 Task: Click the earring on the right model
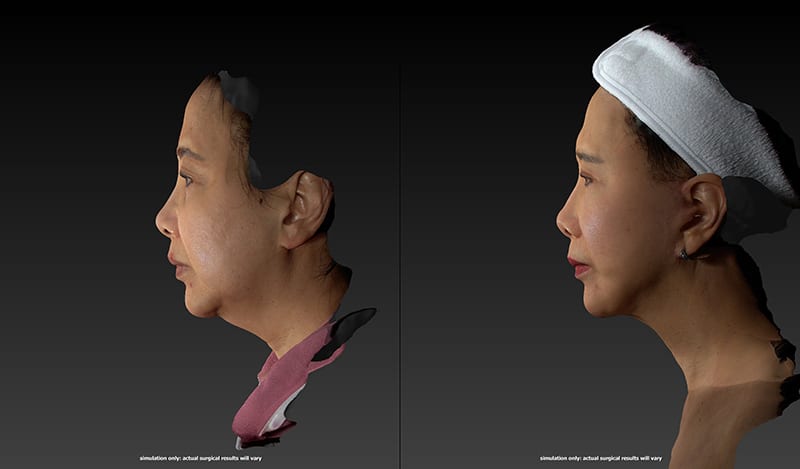(x=684, y=254)
